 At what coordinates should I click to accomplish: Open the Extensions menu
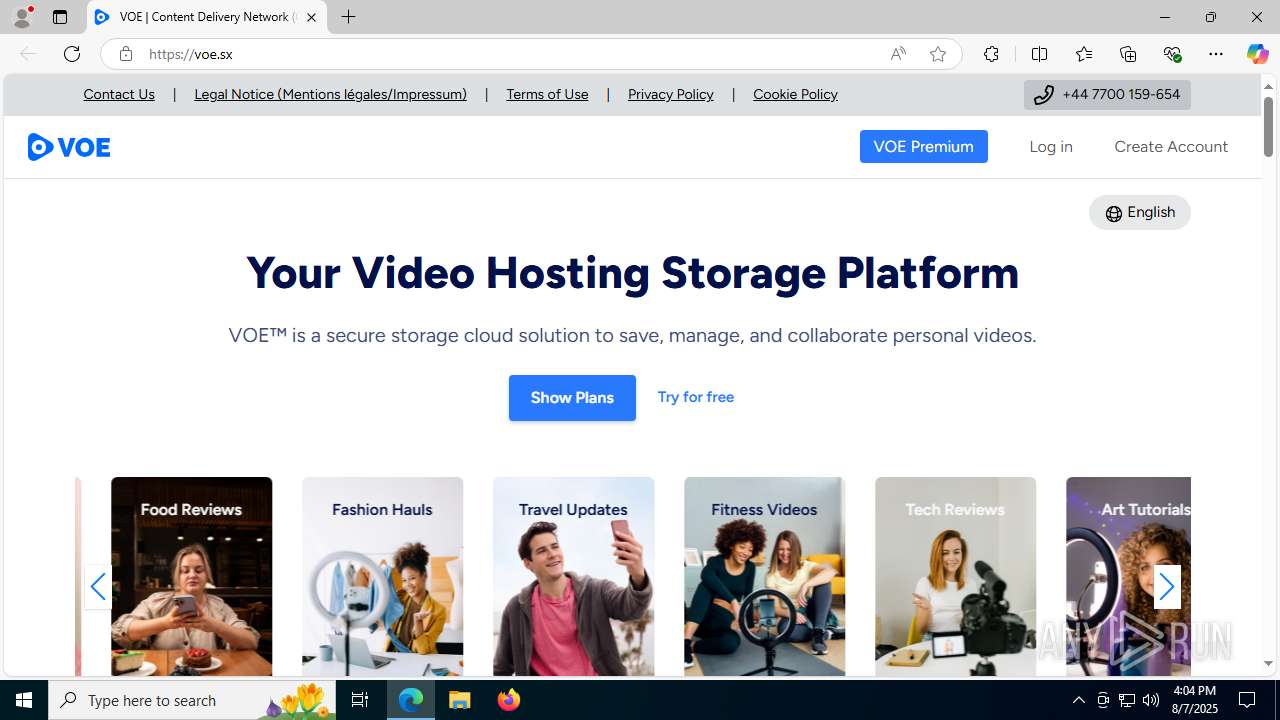[991, 54]
